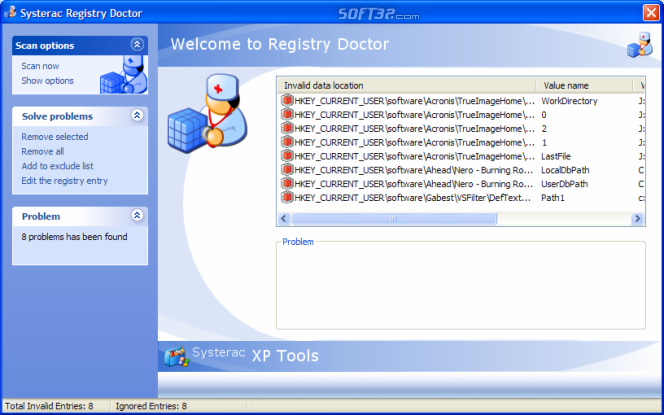The width and height of the screenshot is (664, 415).
Task: Start a scan with Scan now
Action: [40, 66]
